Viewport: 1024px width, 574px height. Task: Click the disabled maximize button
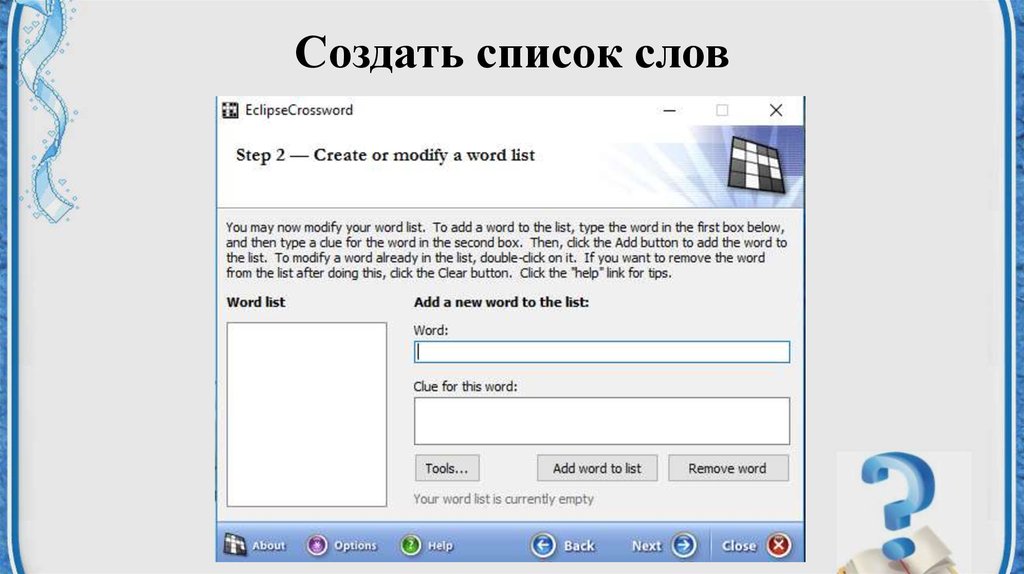722,110
